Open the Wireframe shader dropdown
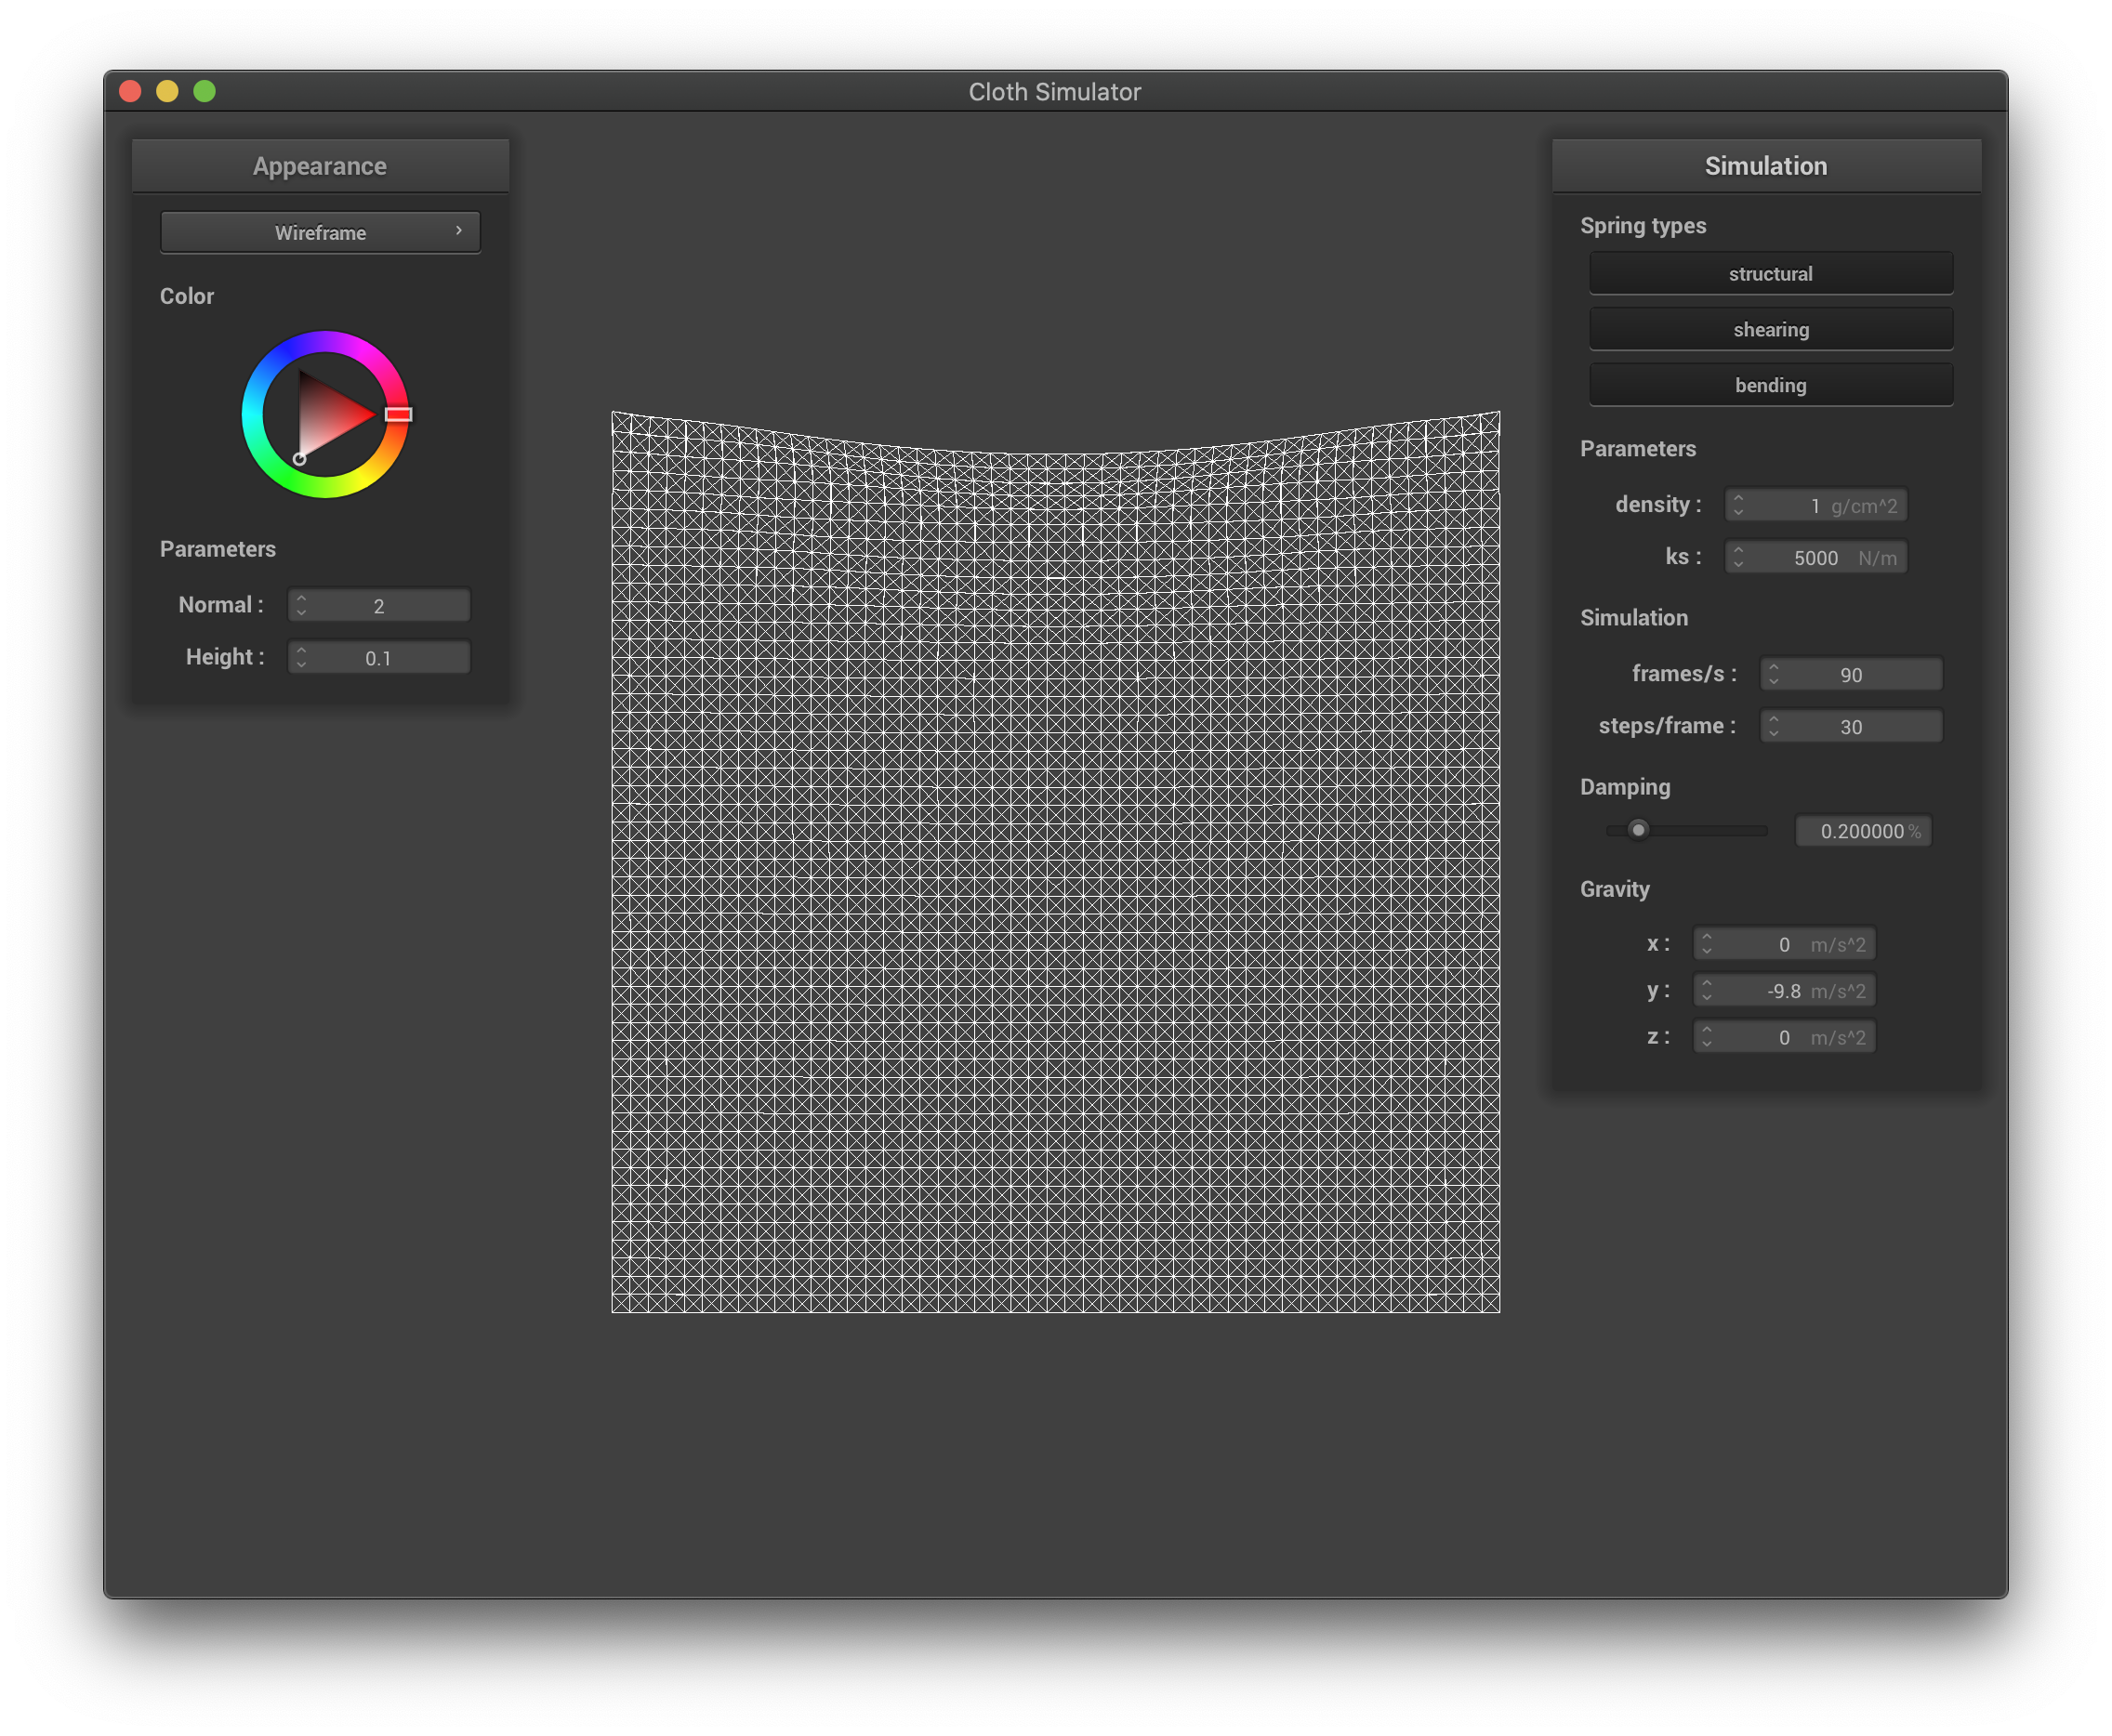This screenshot has height=1736, width=2112. point(320,232)
